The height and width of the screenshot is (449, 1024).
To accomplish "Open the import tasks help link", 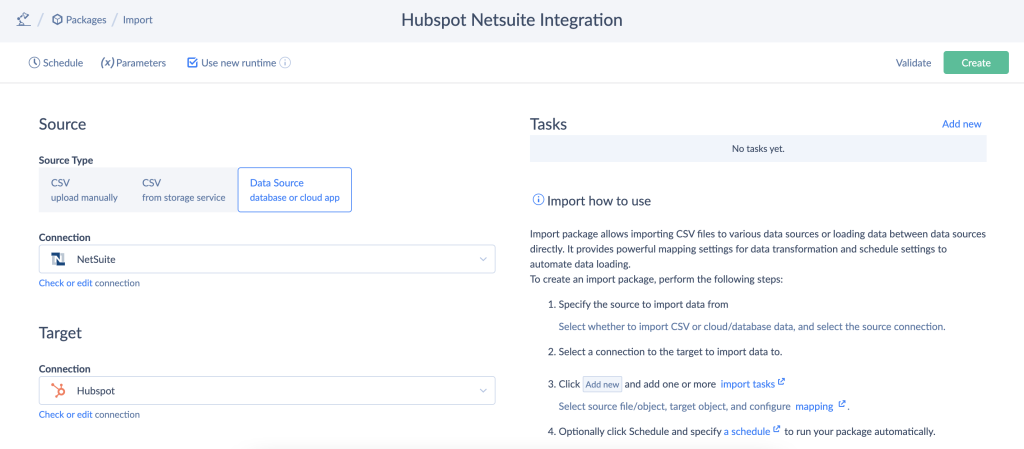I will pyautogui.click(x=748, y=383).
